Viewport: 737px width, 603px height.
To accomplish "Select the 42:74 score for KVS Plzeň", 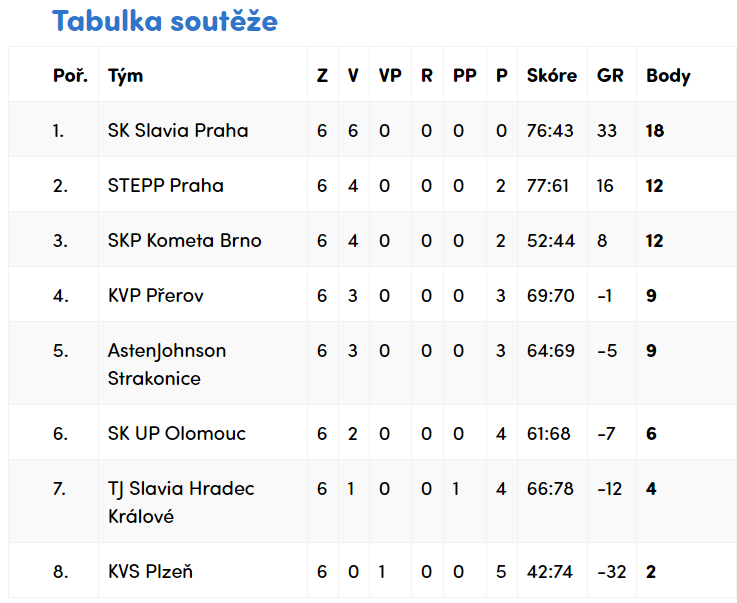I will pos(549,572).
